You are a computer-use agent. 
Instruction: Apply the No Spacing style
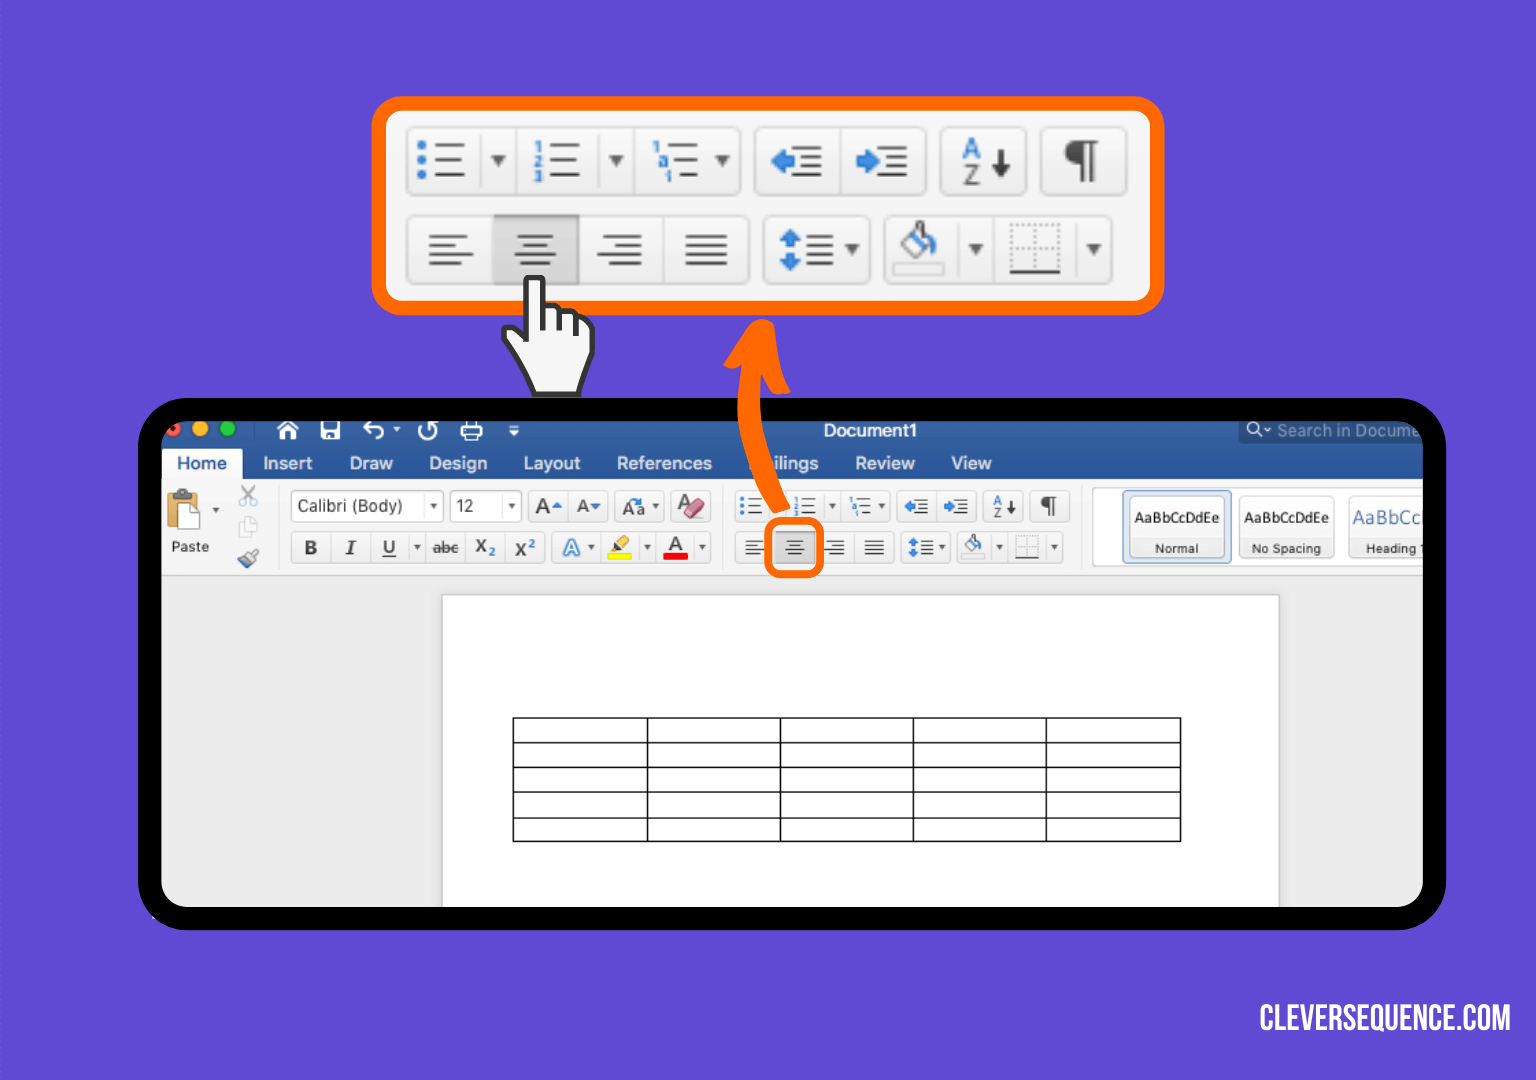pyautogui.click(x=1286, y=526)
